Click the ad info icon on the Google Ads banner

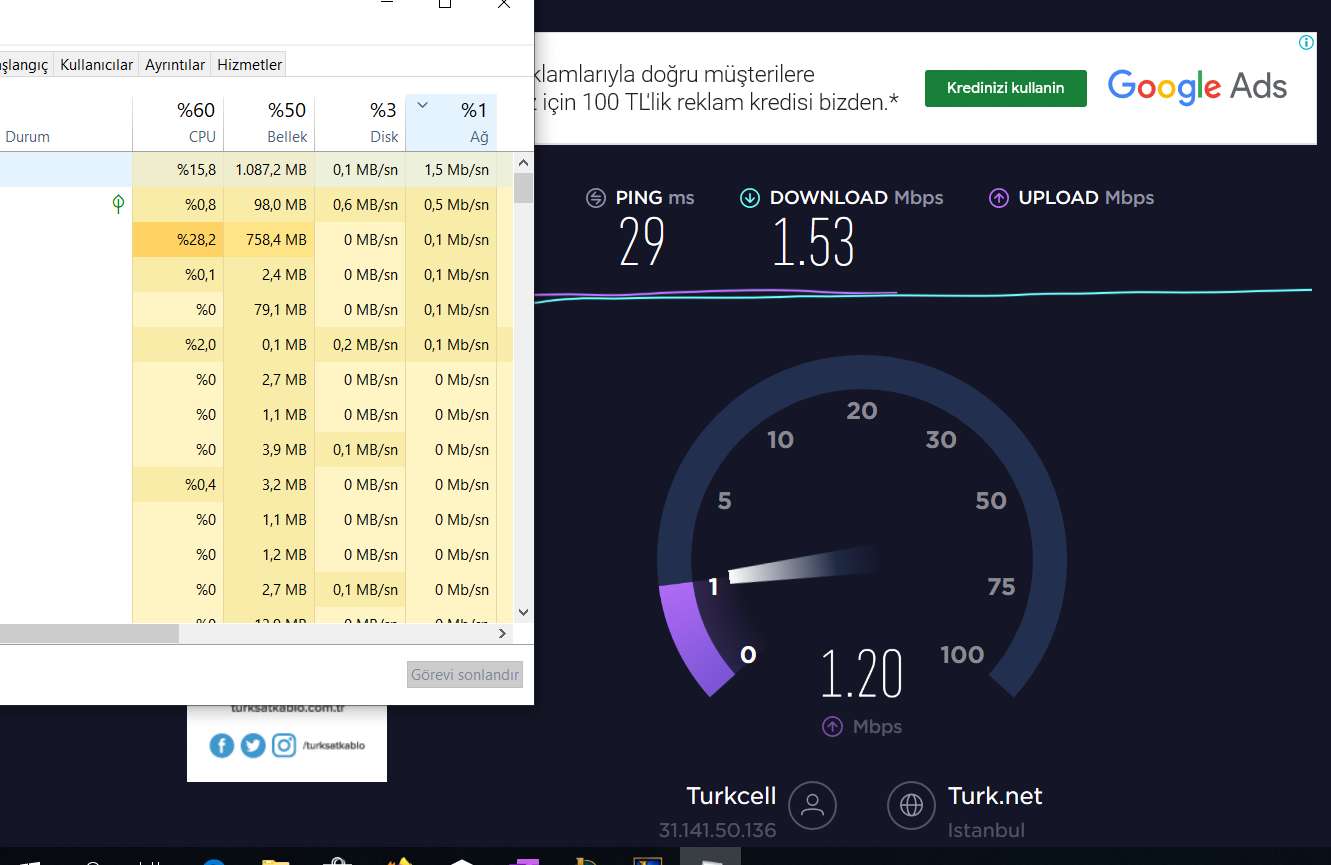[1306, 43]
